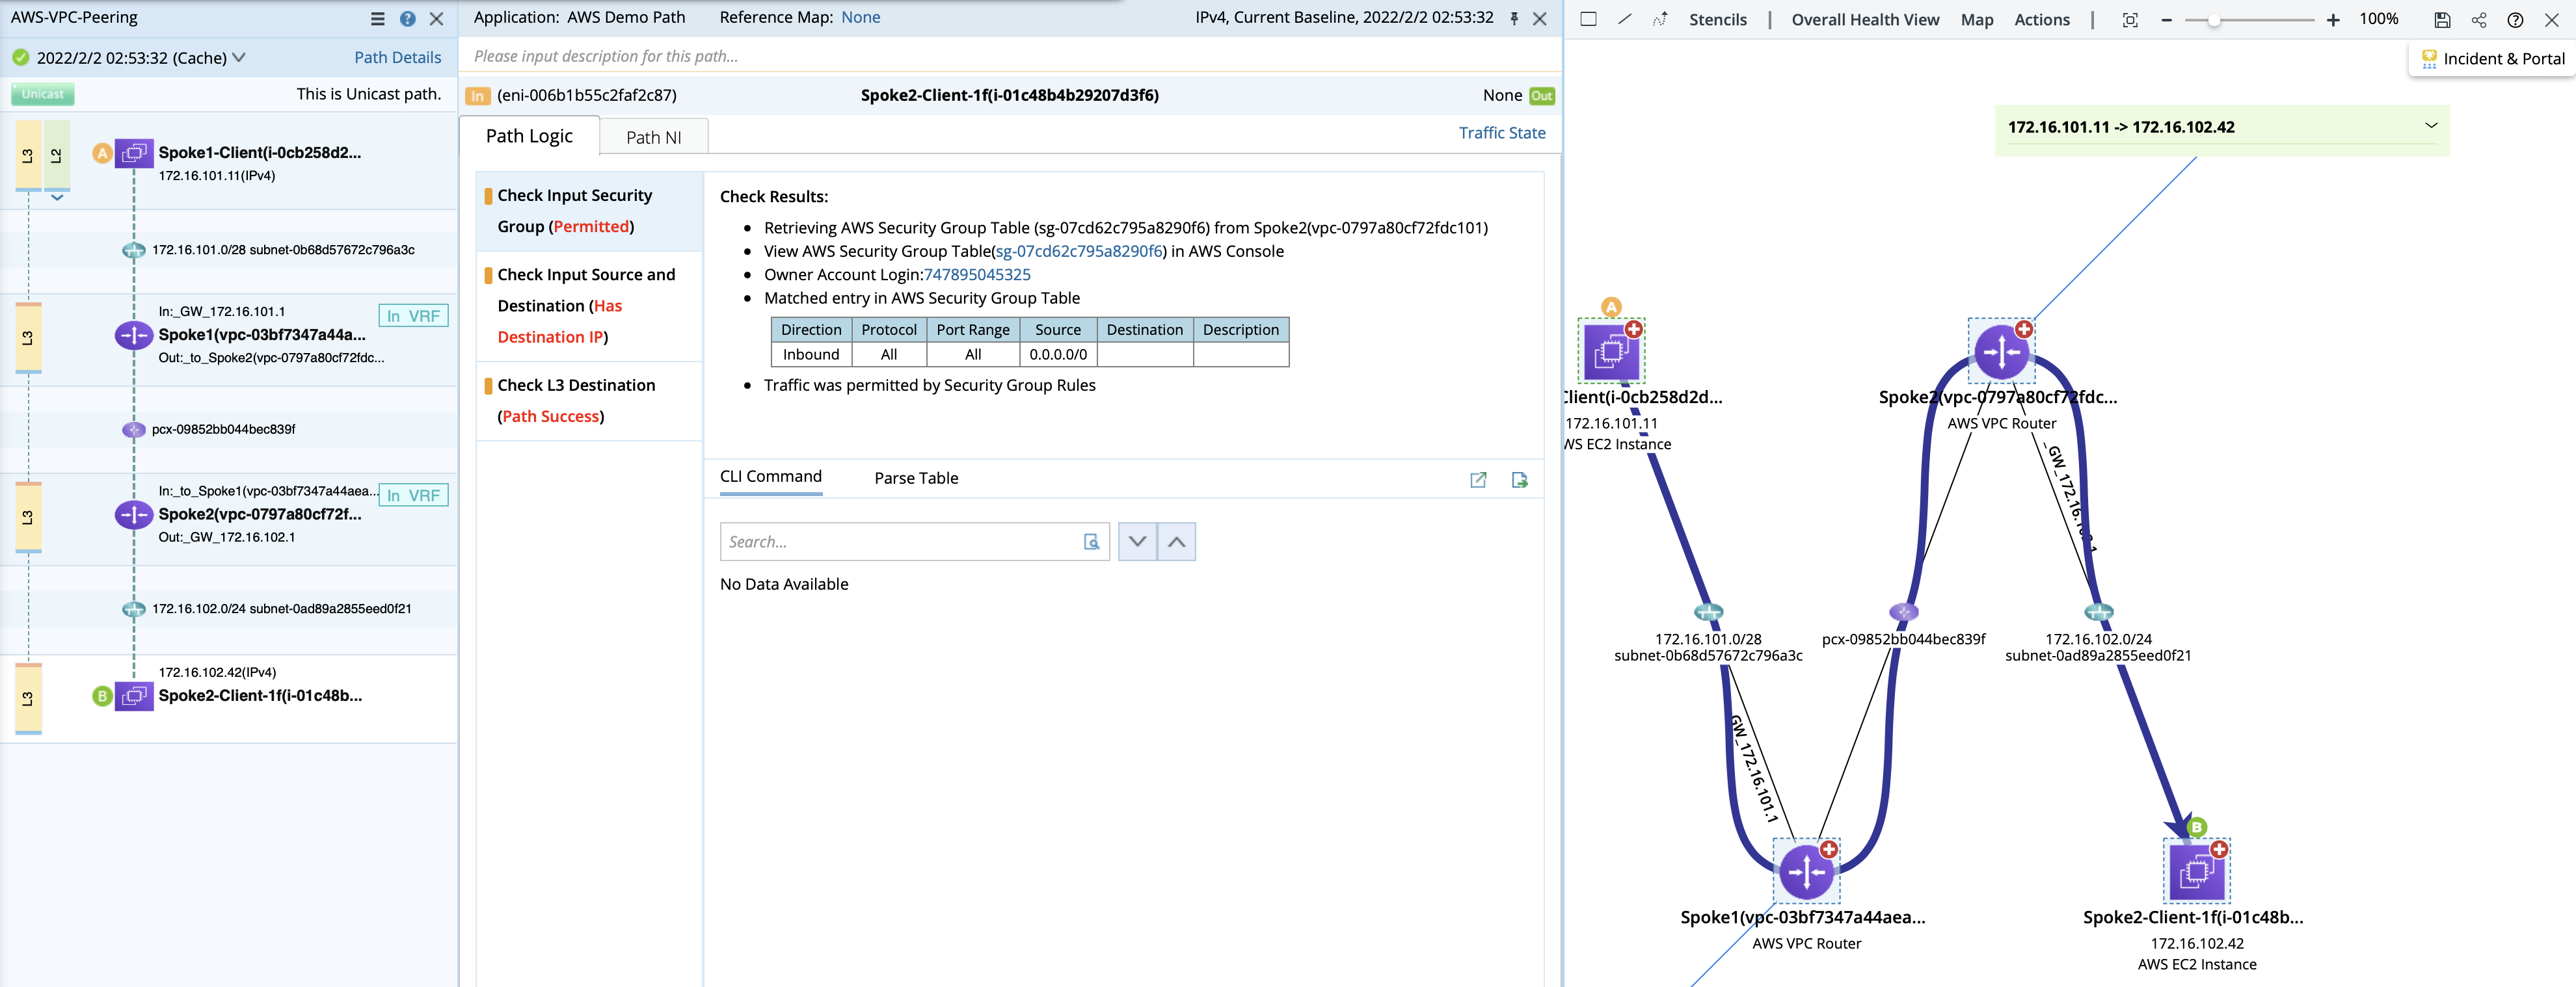Open sg-07cd62c795a8290f6 security group link
The width and height of the screenshot is (2576, 987).
pos(1079,251)
